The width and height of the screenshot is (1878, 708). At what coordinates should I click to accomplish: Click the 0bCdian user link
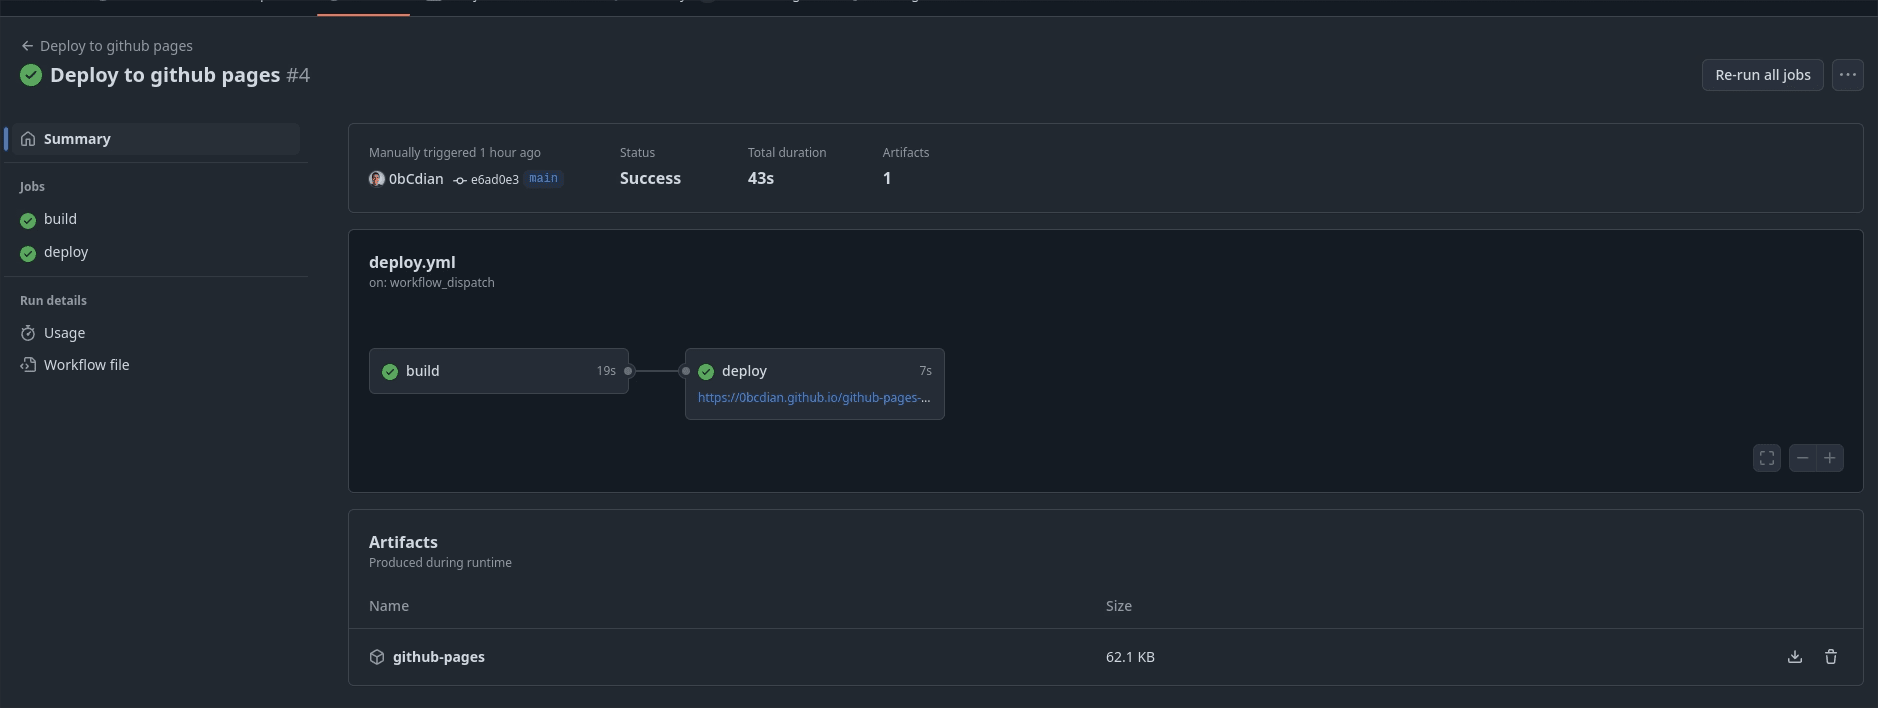coord(416,179)
